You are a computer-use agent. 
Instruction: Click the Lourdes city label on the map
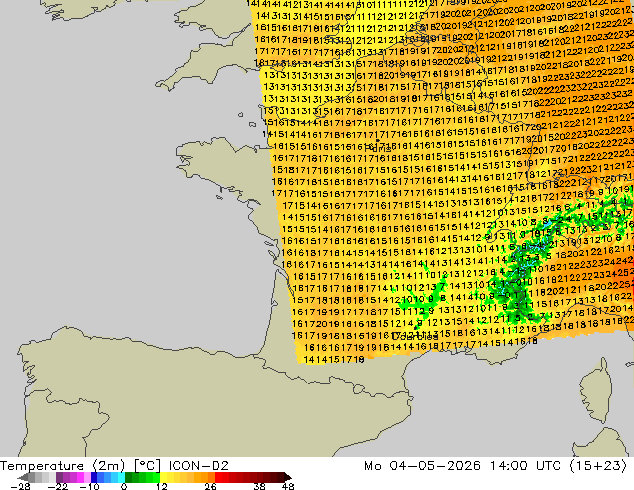[x=415, y=336]
